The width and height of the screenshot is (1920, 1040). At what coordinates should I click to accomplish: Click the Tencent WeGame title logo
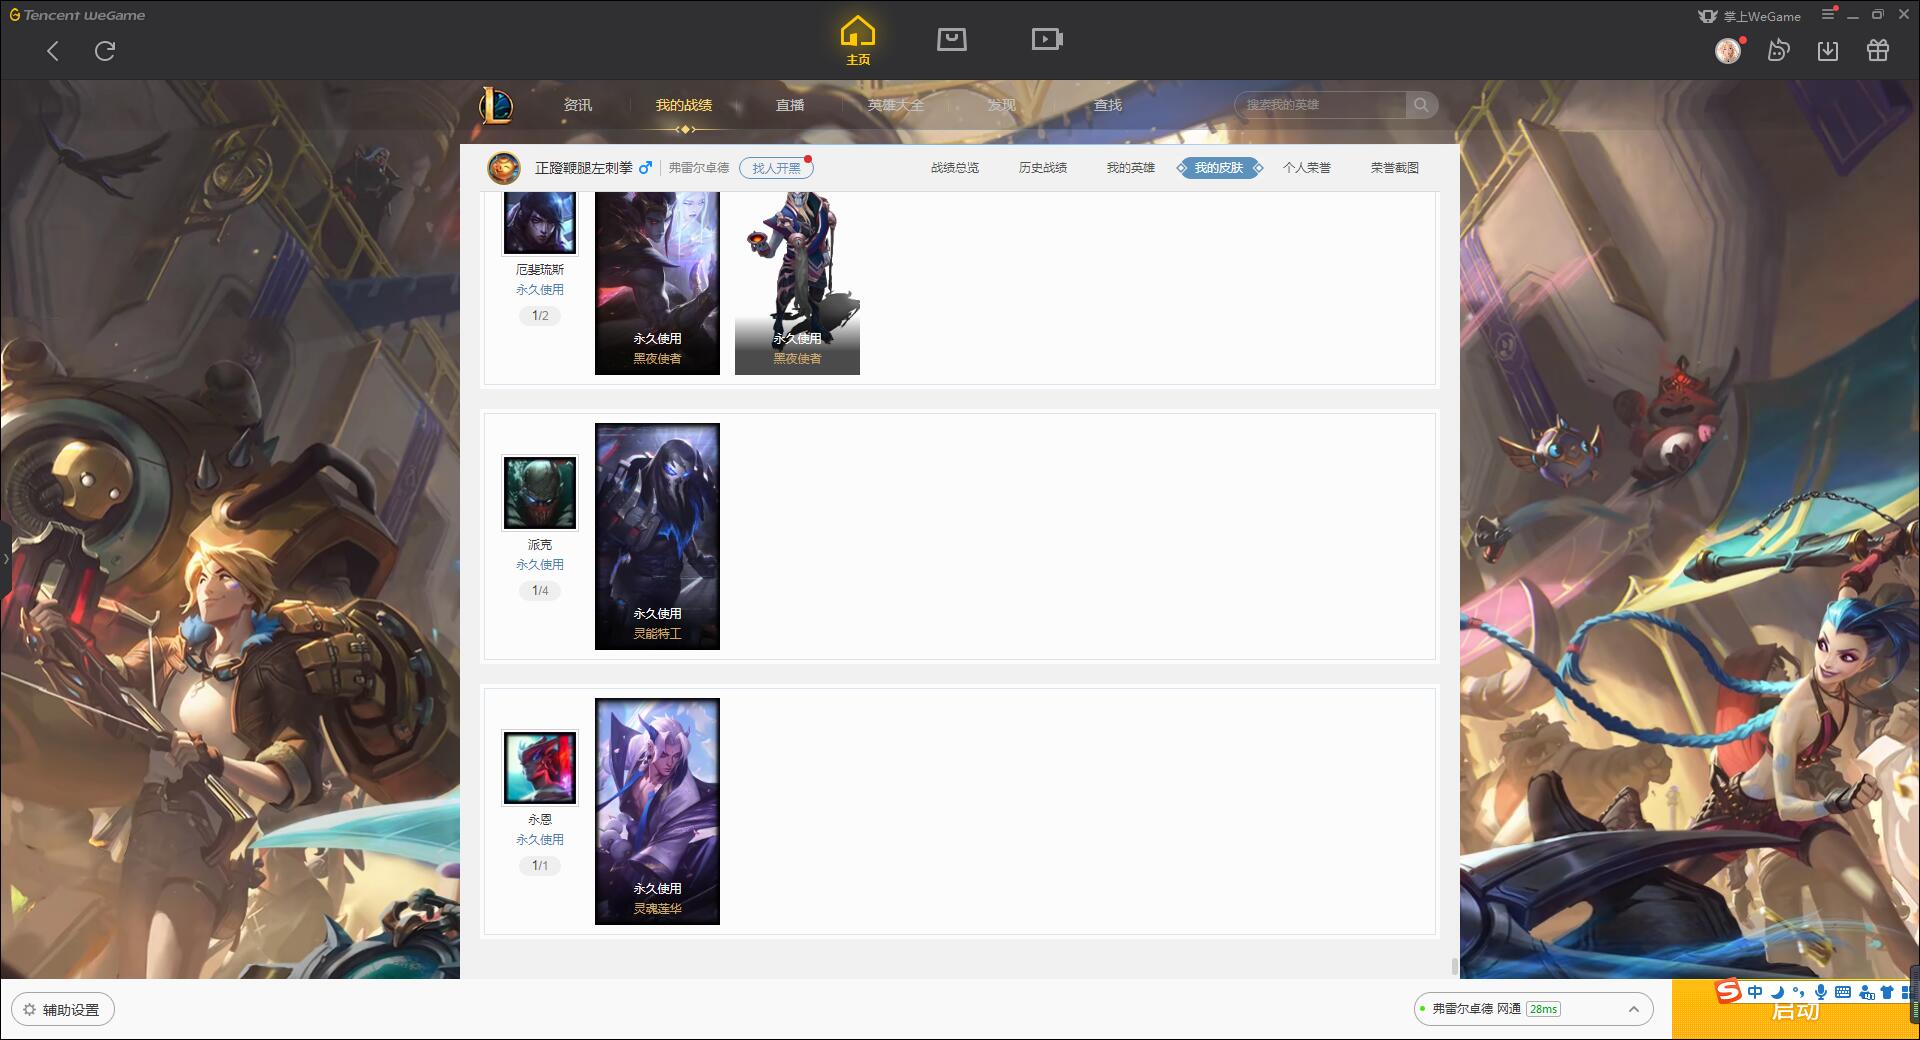pos(77,15)
